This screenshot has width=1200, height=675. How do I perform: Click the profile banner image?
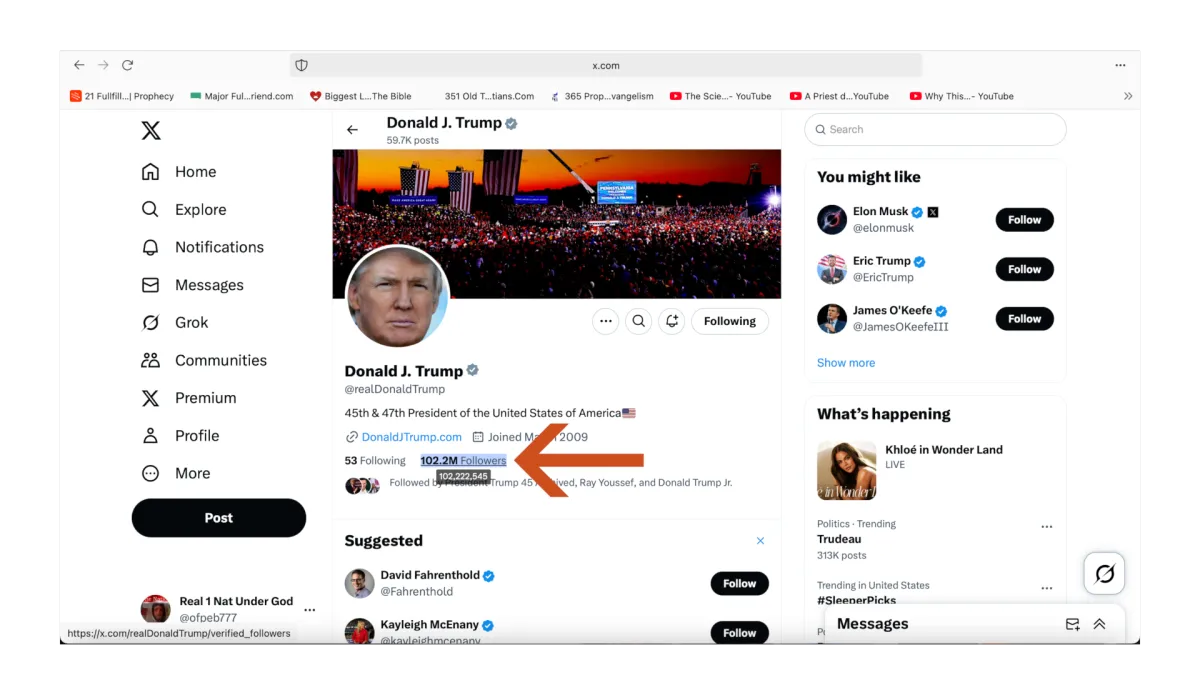pos(557,224)
